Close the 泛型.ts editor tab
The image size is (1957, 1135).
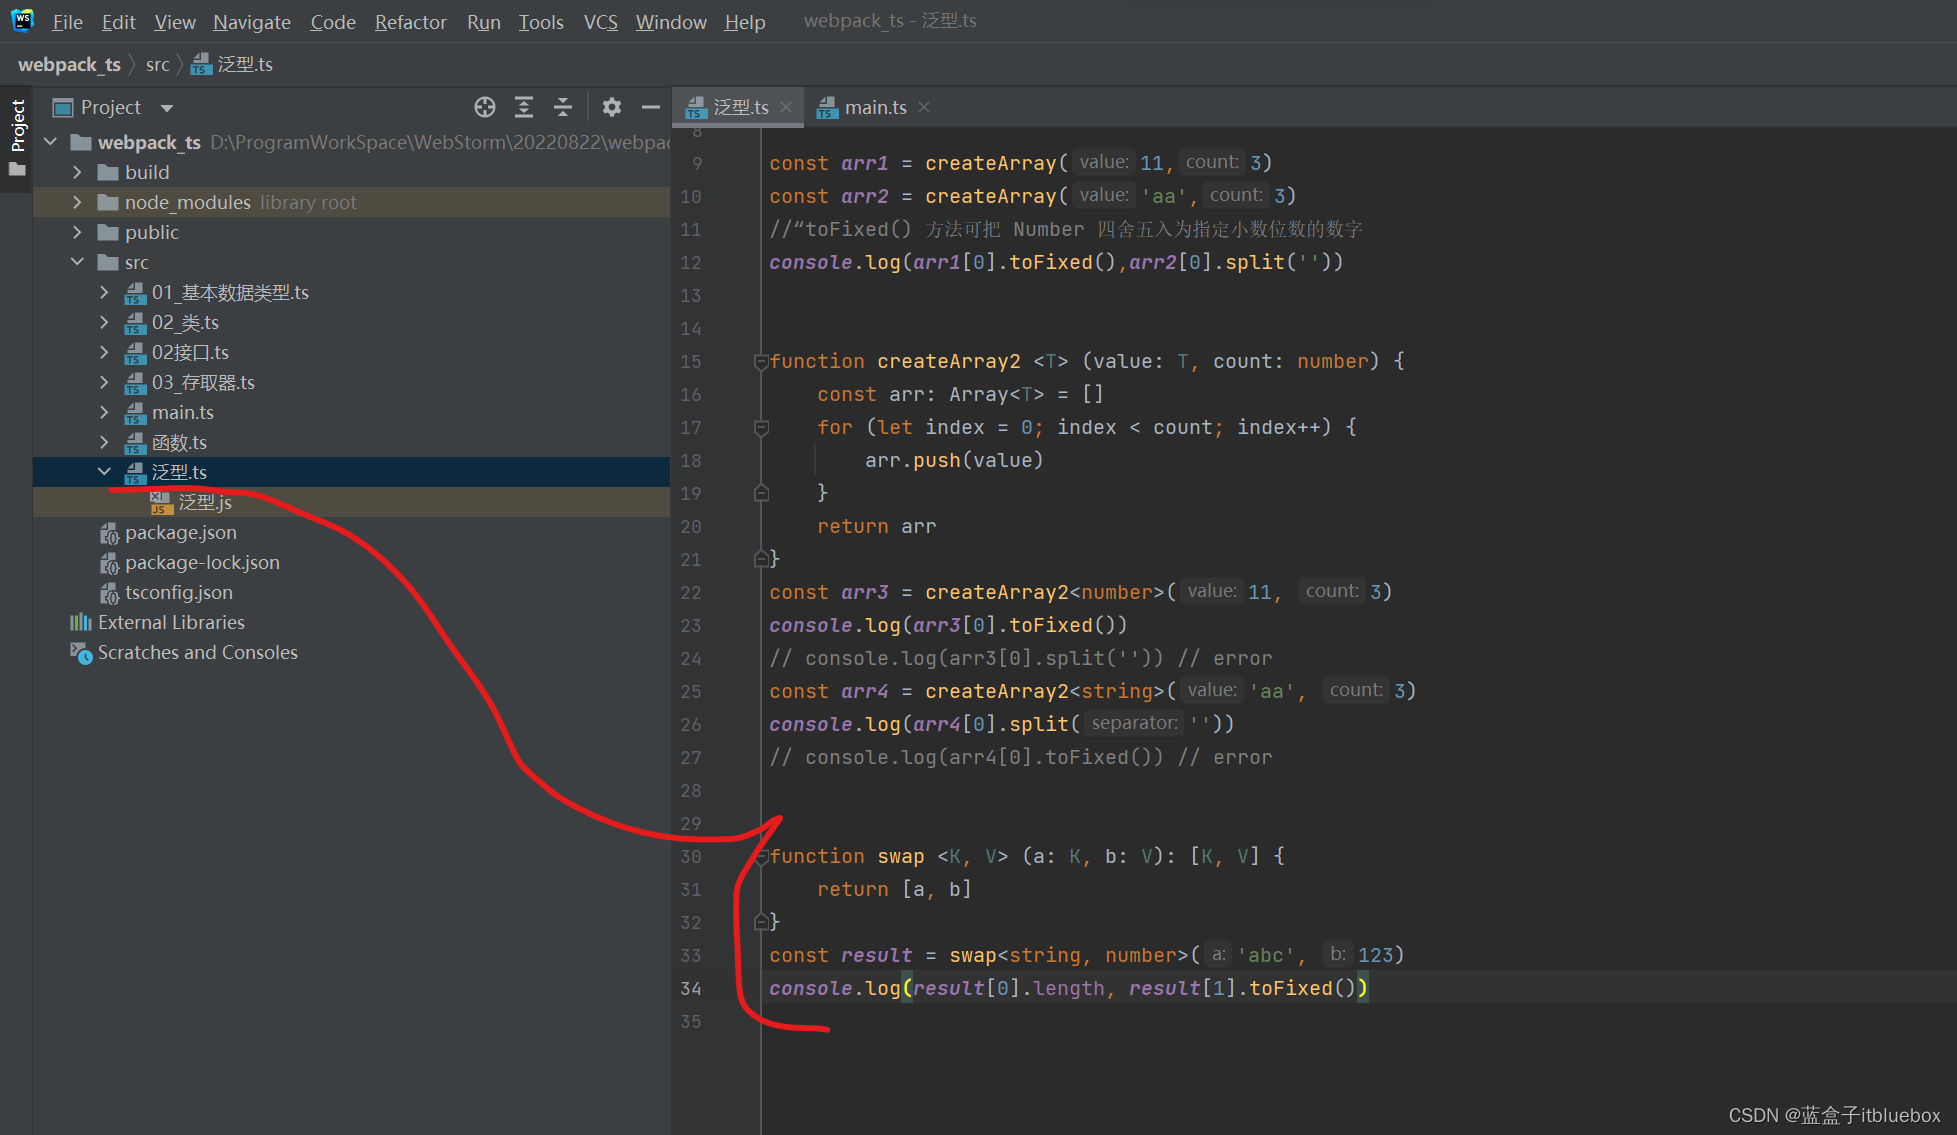786,107
